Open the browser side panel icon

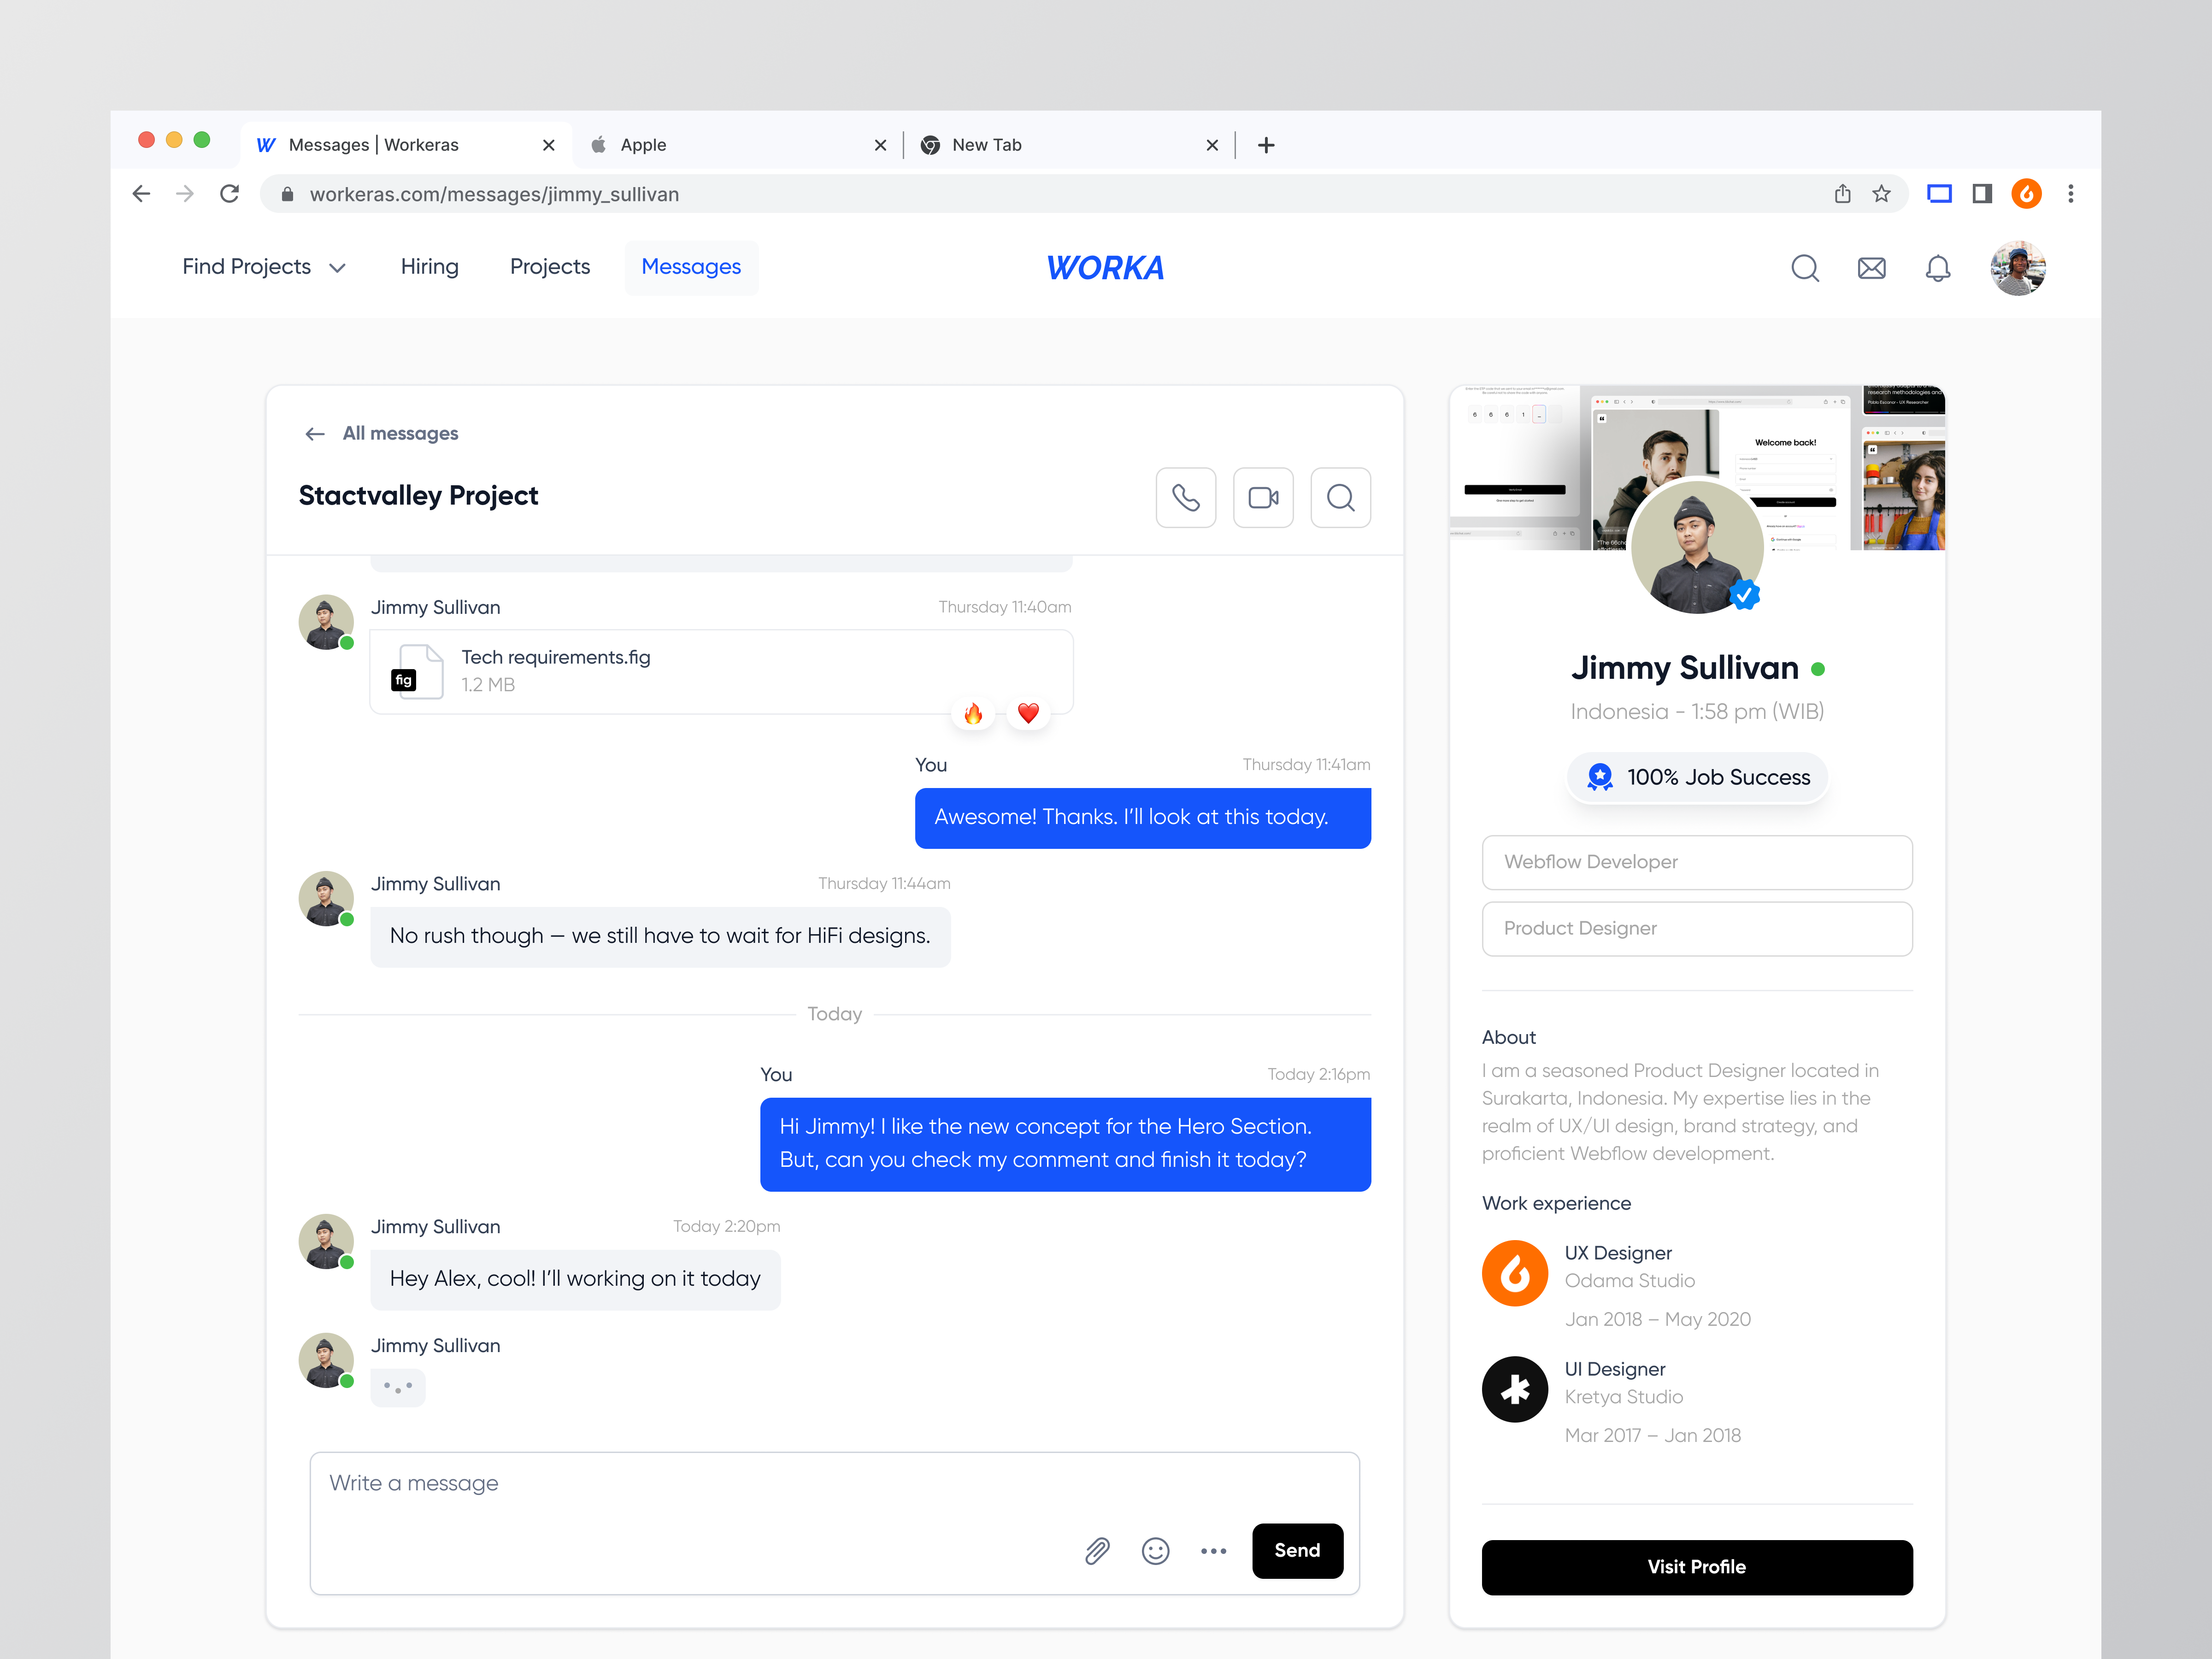point(1982,194)
